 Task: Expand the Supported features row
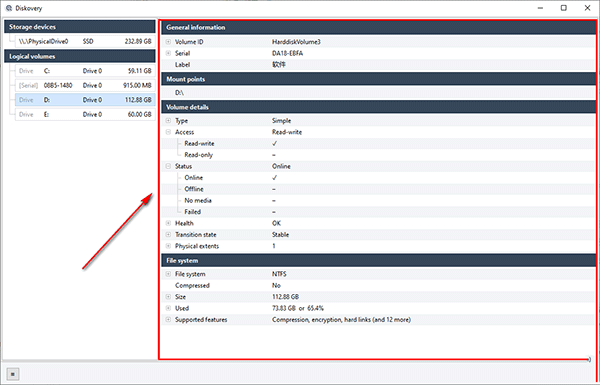[168, 320]
